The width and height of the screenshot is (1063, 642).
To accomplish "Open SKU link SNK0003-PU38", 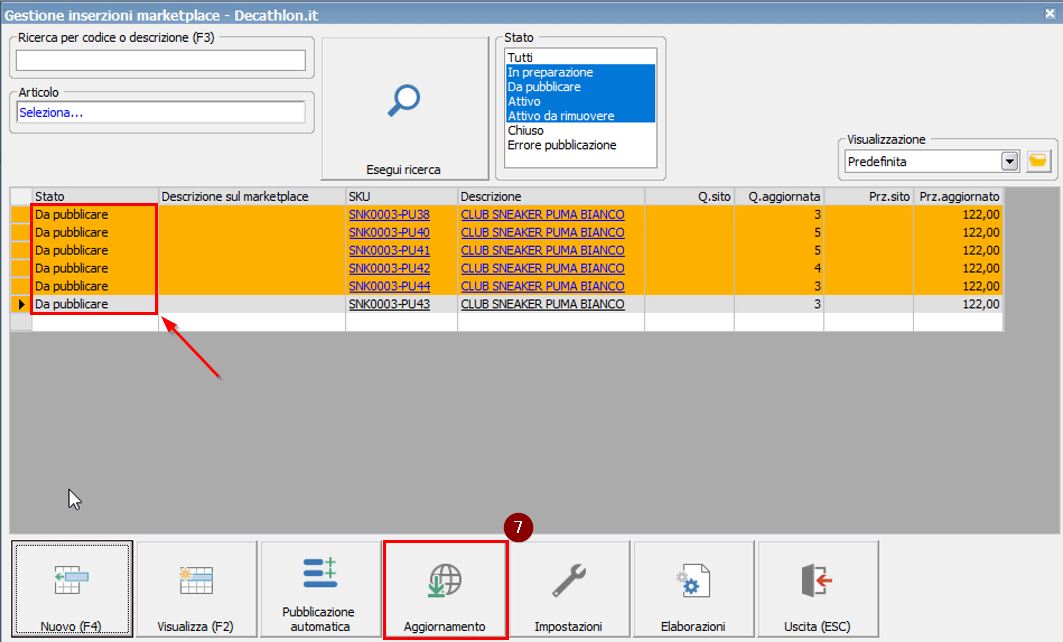I will [389, 214].
